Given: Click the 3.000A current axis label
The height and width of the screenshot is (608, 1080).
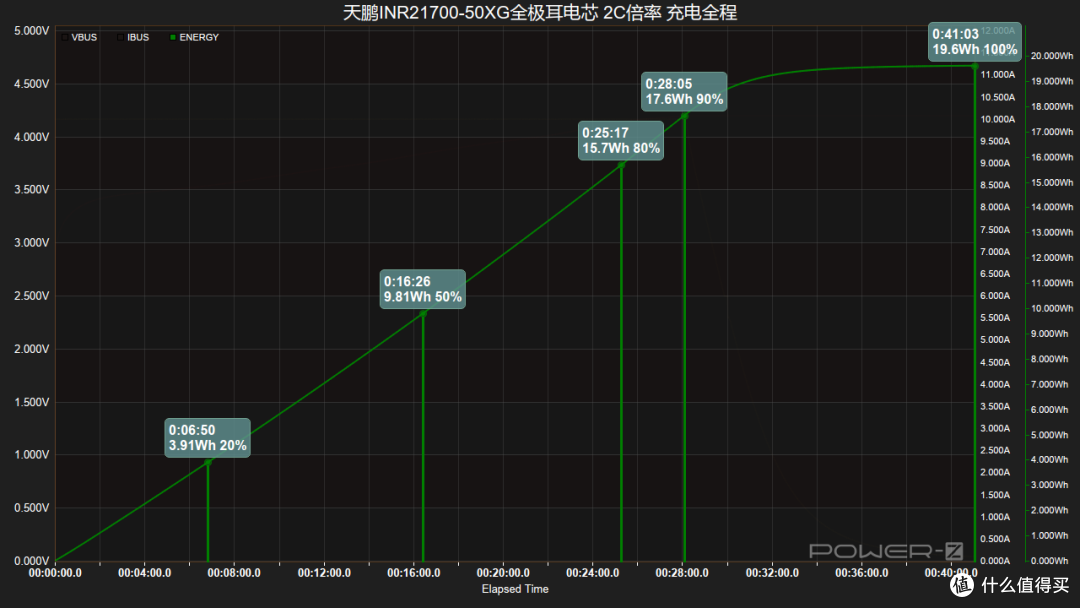Looking at the screenshot, I should pyautogui.click(x=995, y=428).
